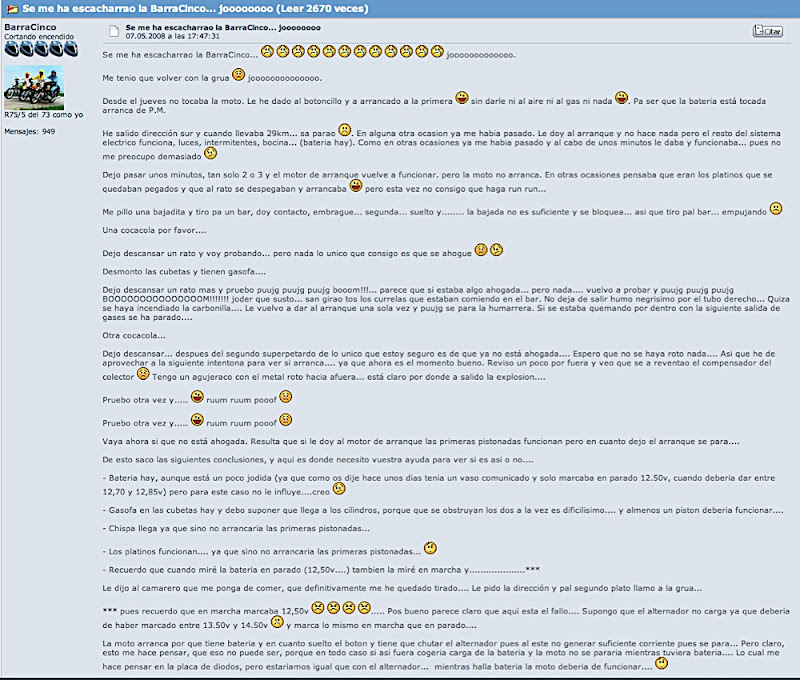Open BarraCinco username profile link

30,27
